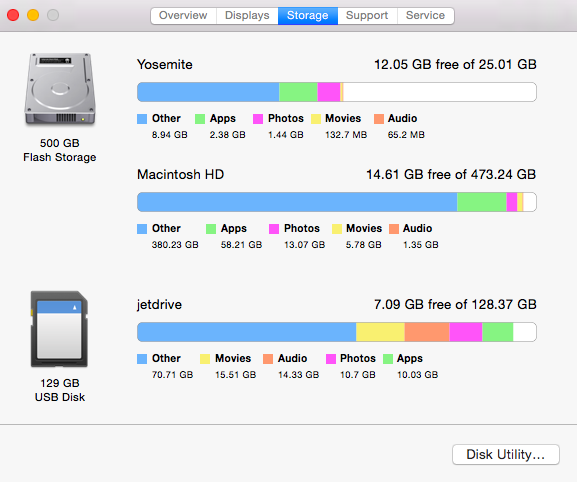The image size is (577, 482).
Task: Click the 129 GB USB Disk SD card icon
Action: point(59,329)
